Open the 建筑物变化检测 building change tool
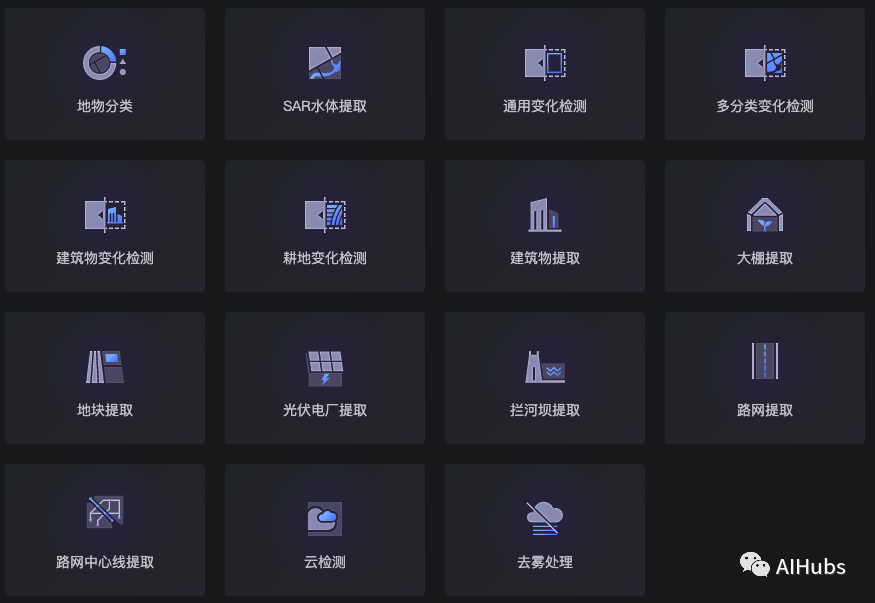This screenshot has height=603, width=875. 104,212
